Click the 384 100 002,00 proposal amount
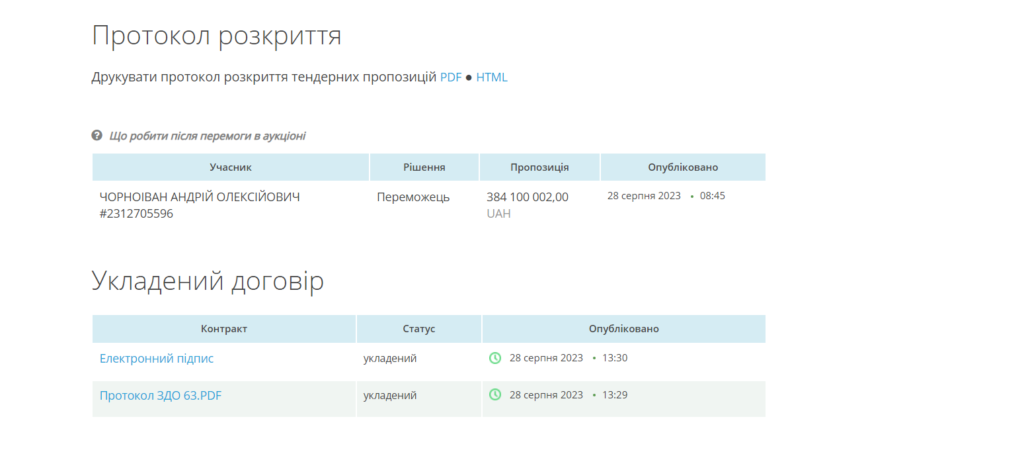The image size is (1024, 452). tap(527, 197)
